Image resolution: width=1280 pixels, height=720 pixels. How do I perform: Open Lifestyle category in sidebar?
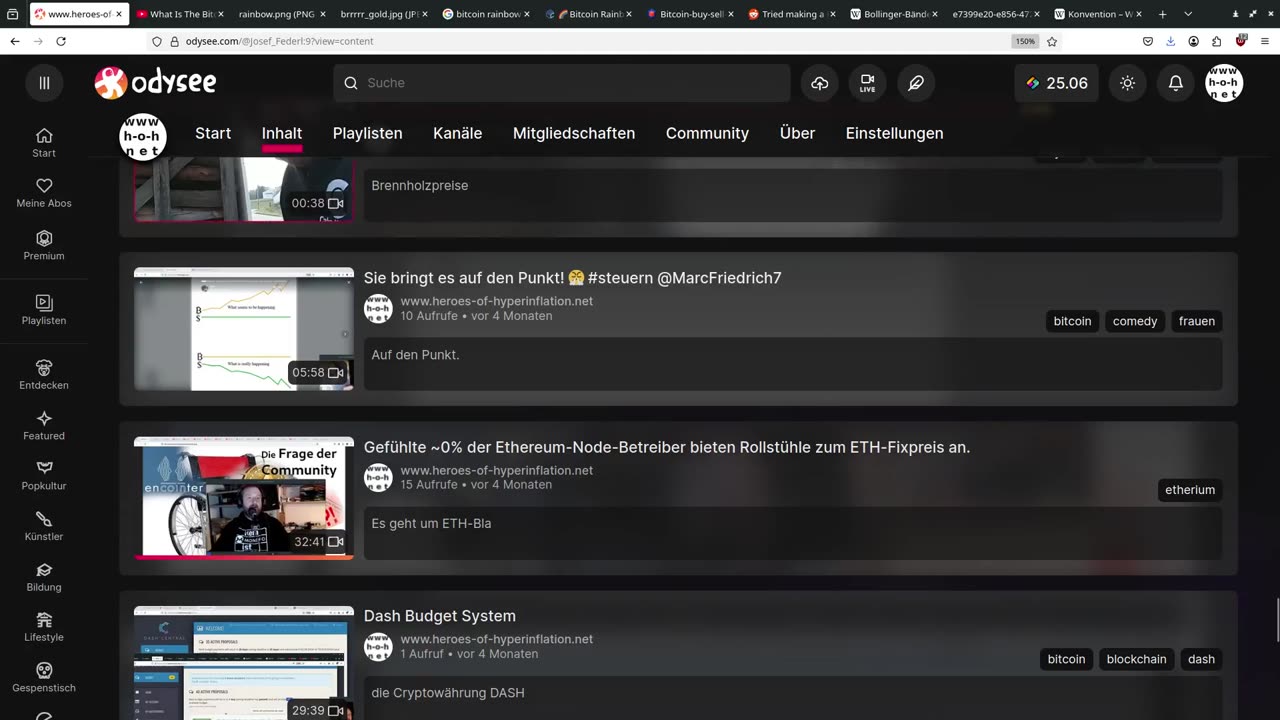[44, 627]
